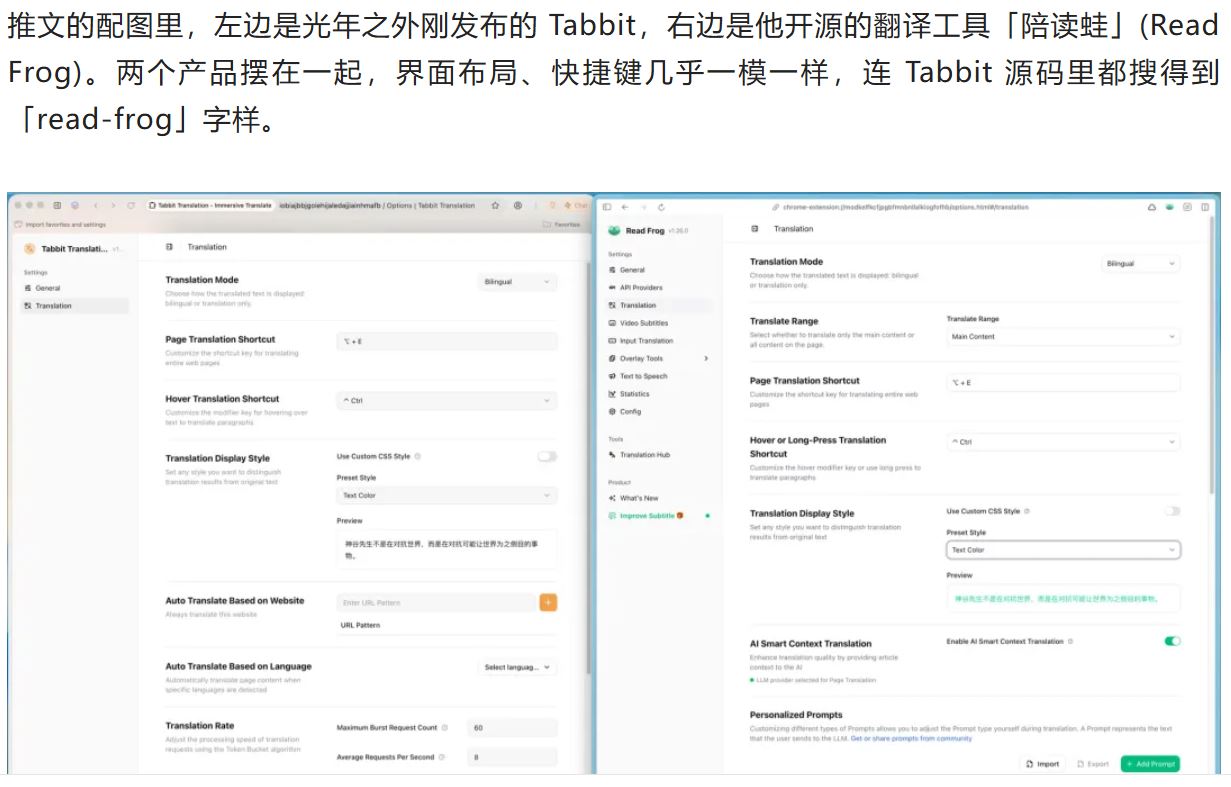Click info icon next to Enable AI Smart Context

click(x=1070, y=641)
